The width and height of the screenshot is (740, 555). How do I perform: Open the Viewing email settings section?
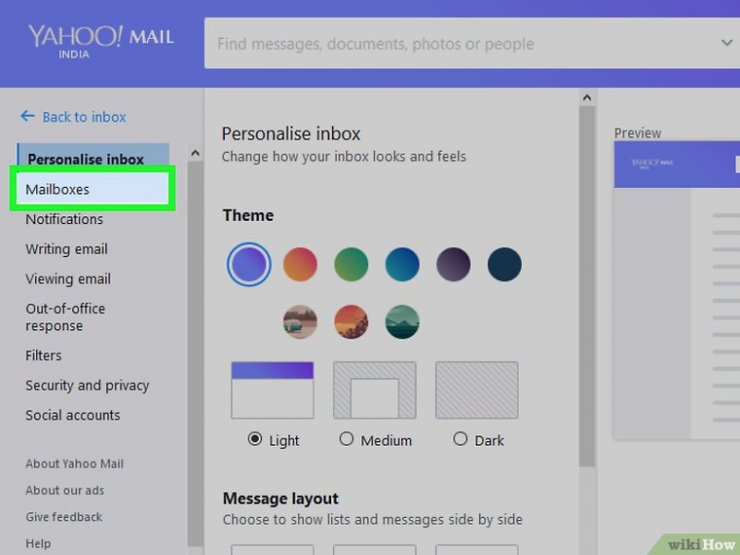(x=68, y=279)
